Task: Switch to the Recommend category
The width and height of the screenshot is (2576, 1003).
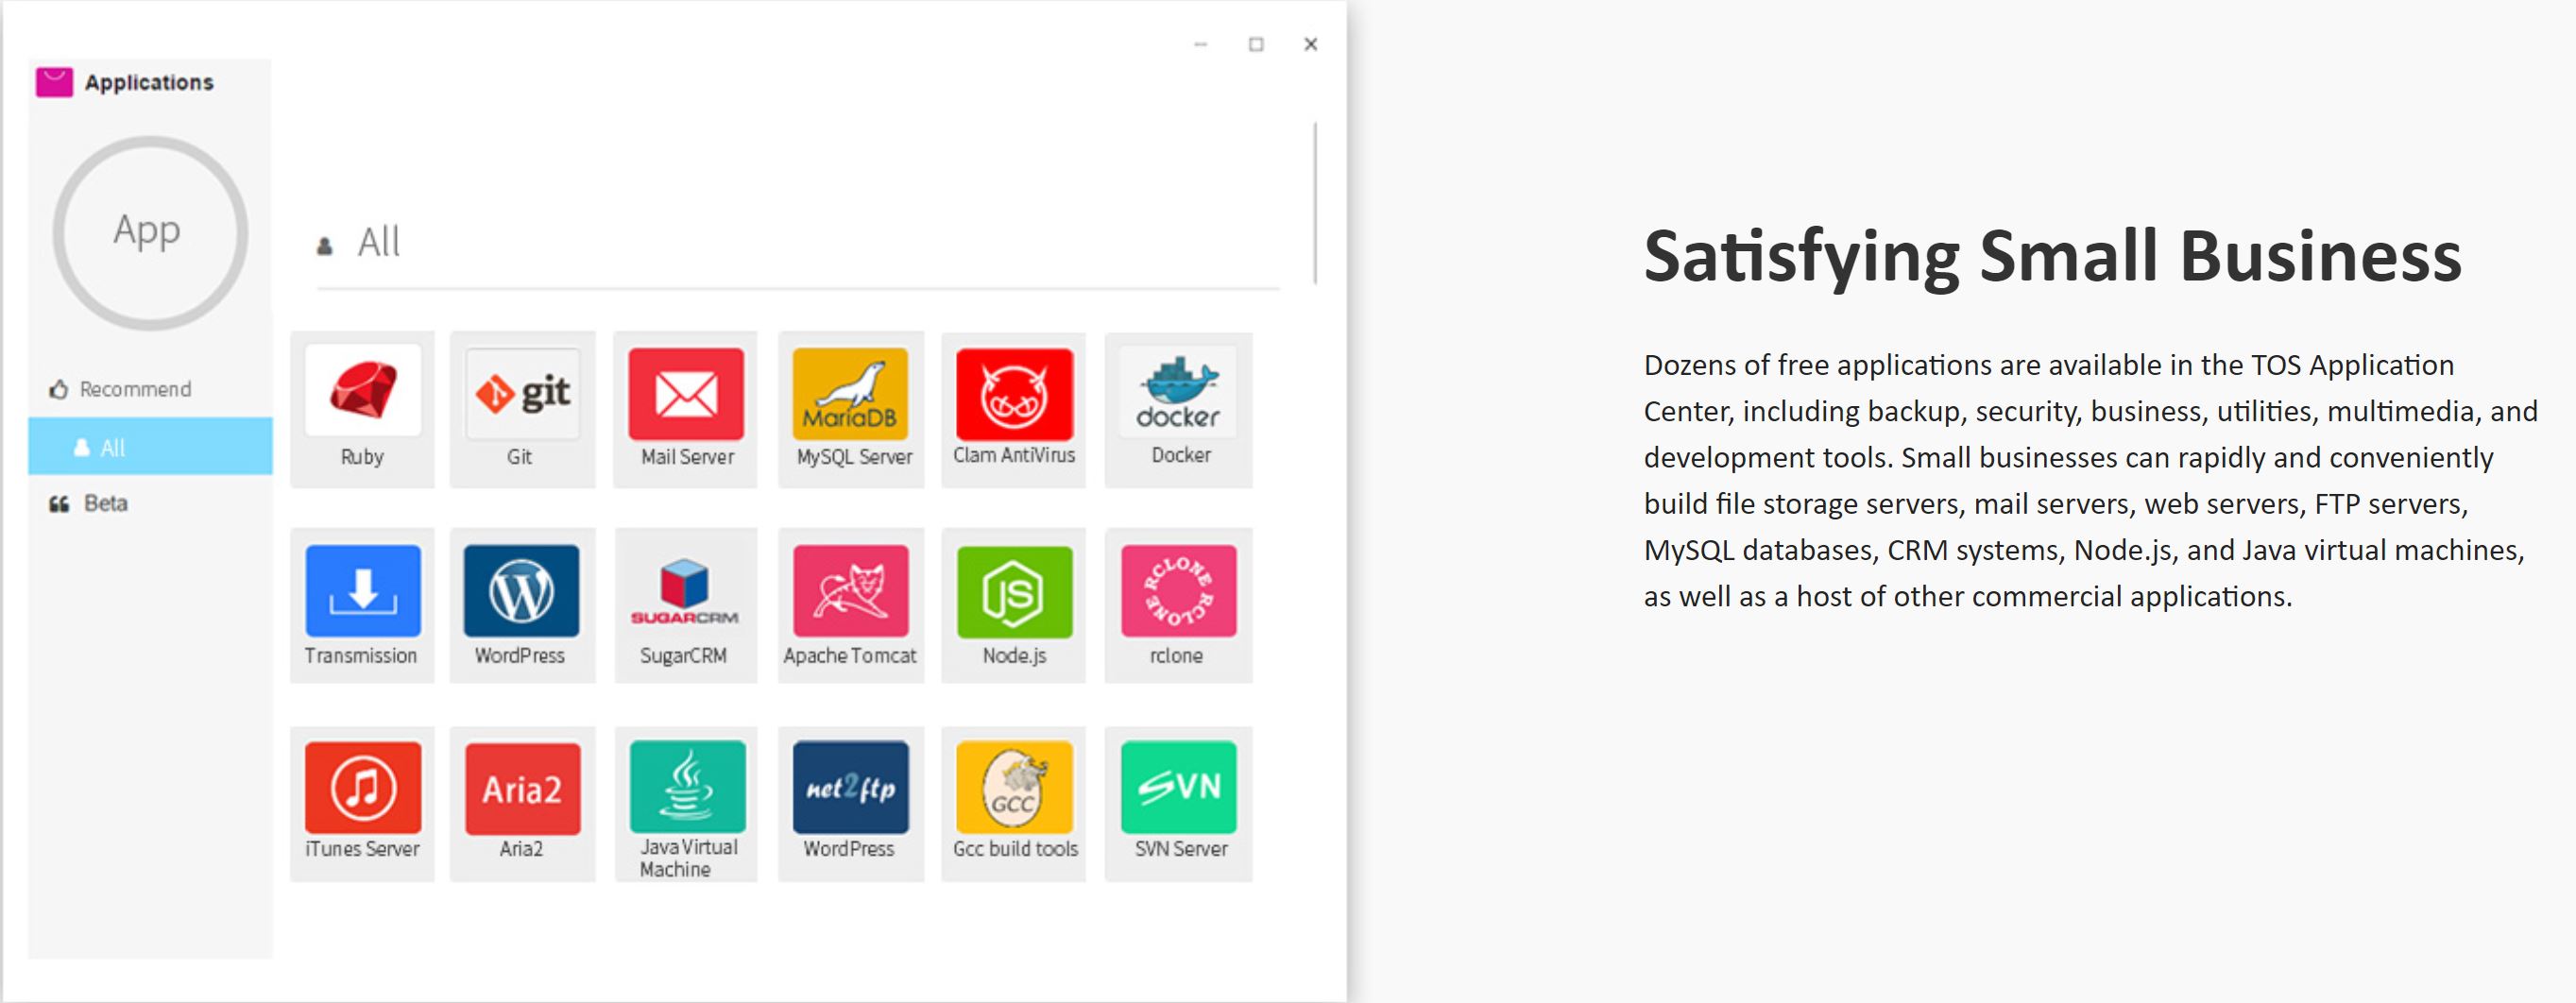Action: click(x=135, y=389)
